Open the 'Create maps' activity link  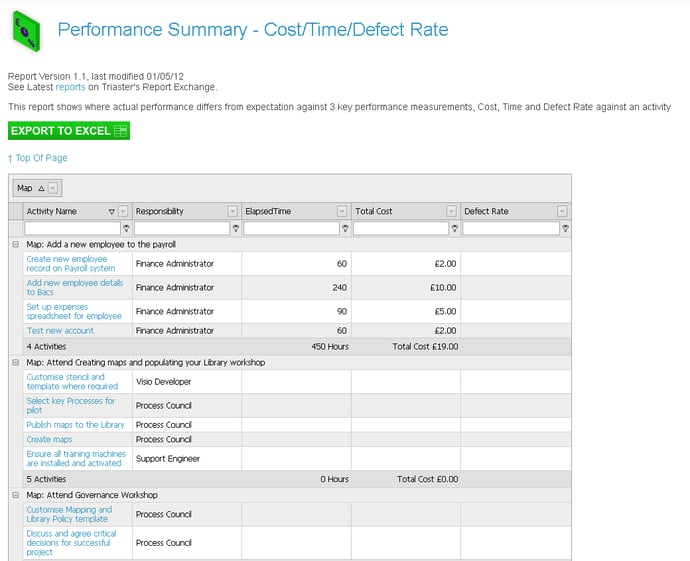click(x=49, y=440)
